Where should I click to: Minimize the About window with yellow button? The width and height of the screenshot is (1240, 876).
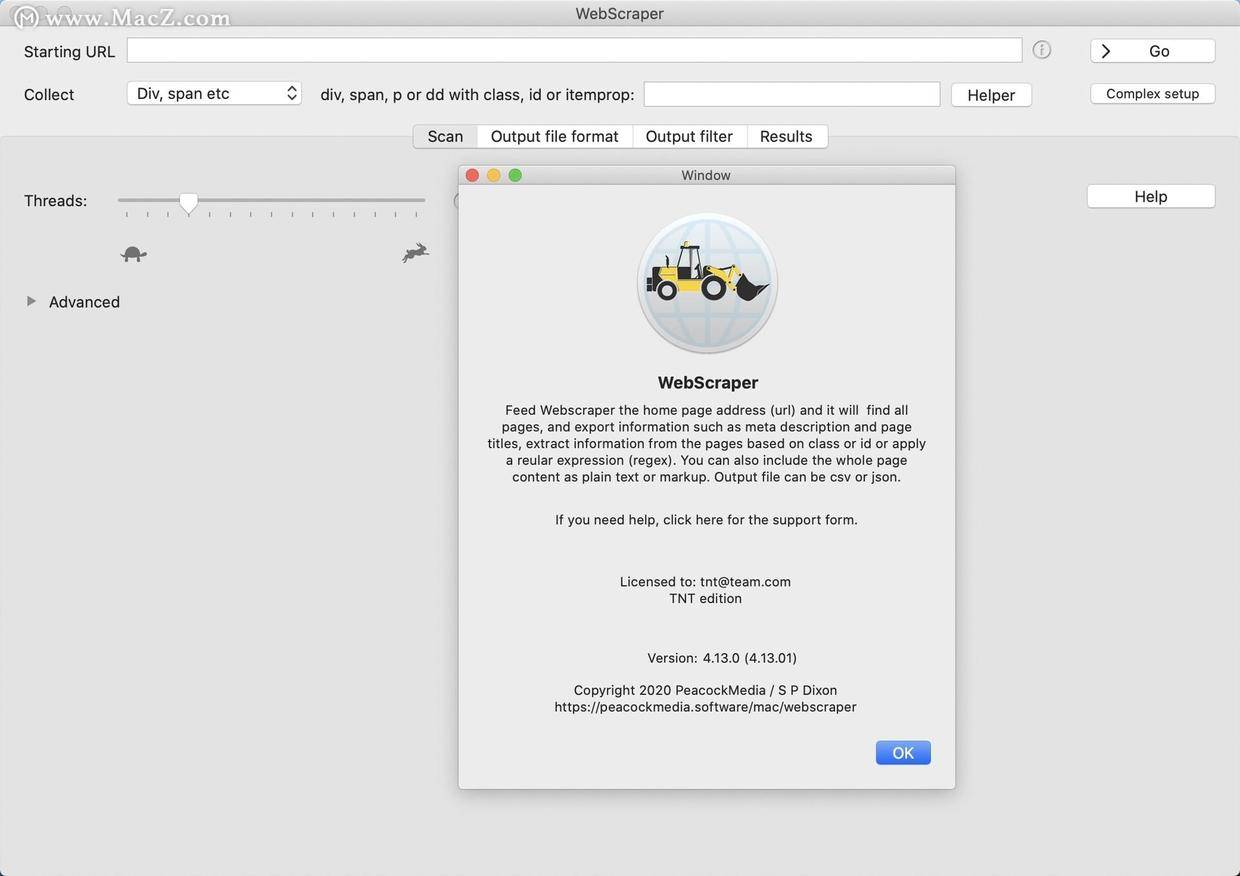pos(494,175)
